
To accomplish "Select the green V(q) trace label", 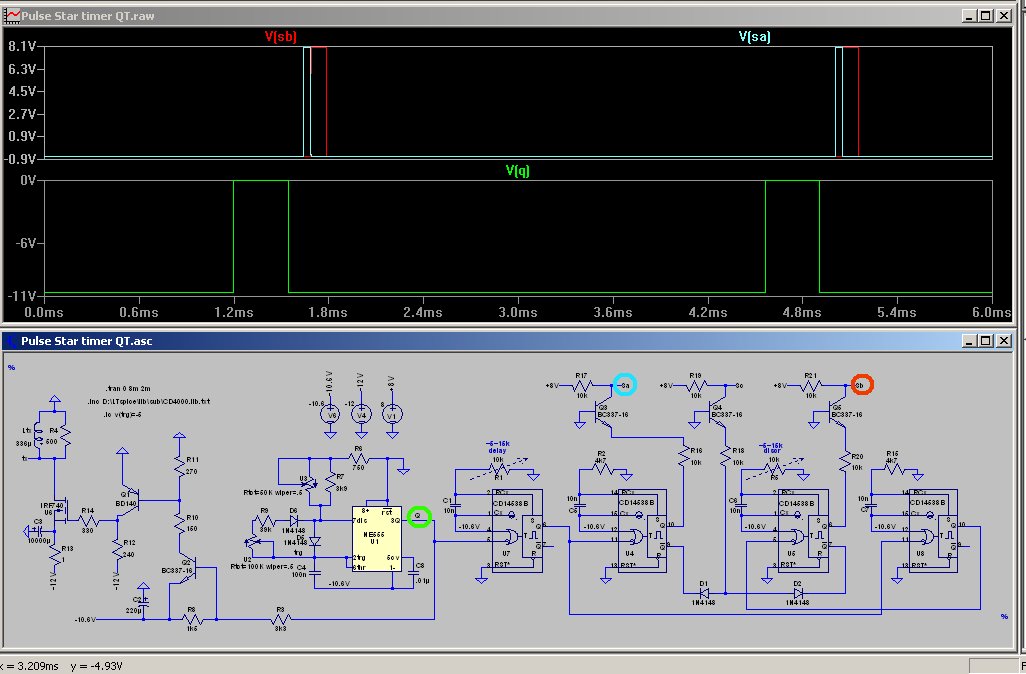I will click(517, 171).
